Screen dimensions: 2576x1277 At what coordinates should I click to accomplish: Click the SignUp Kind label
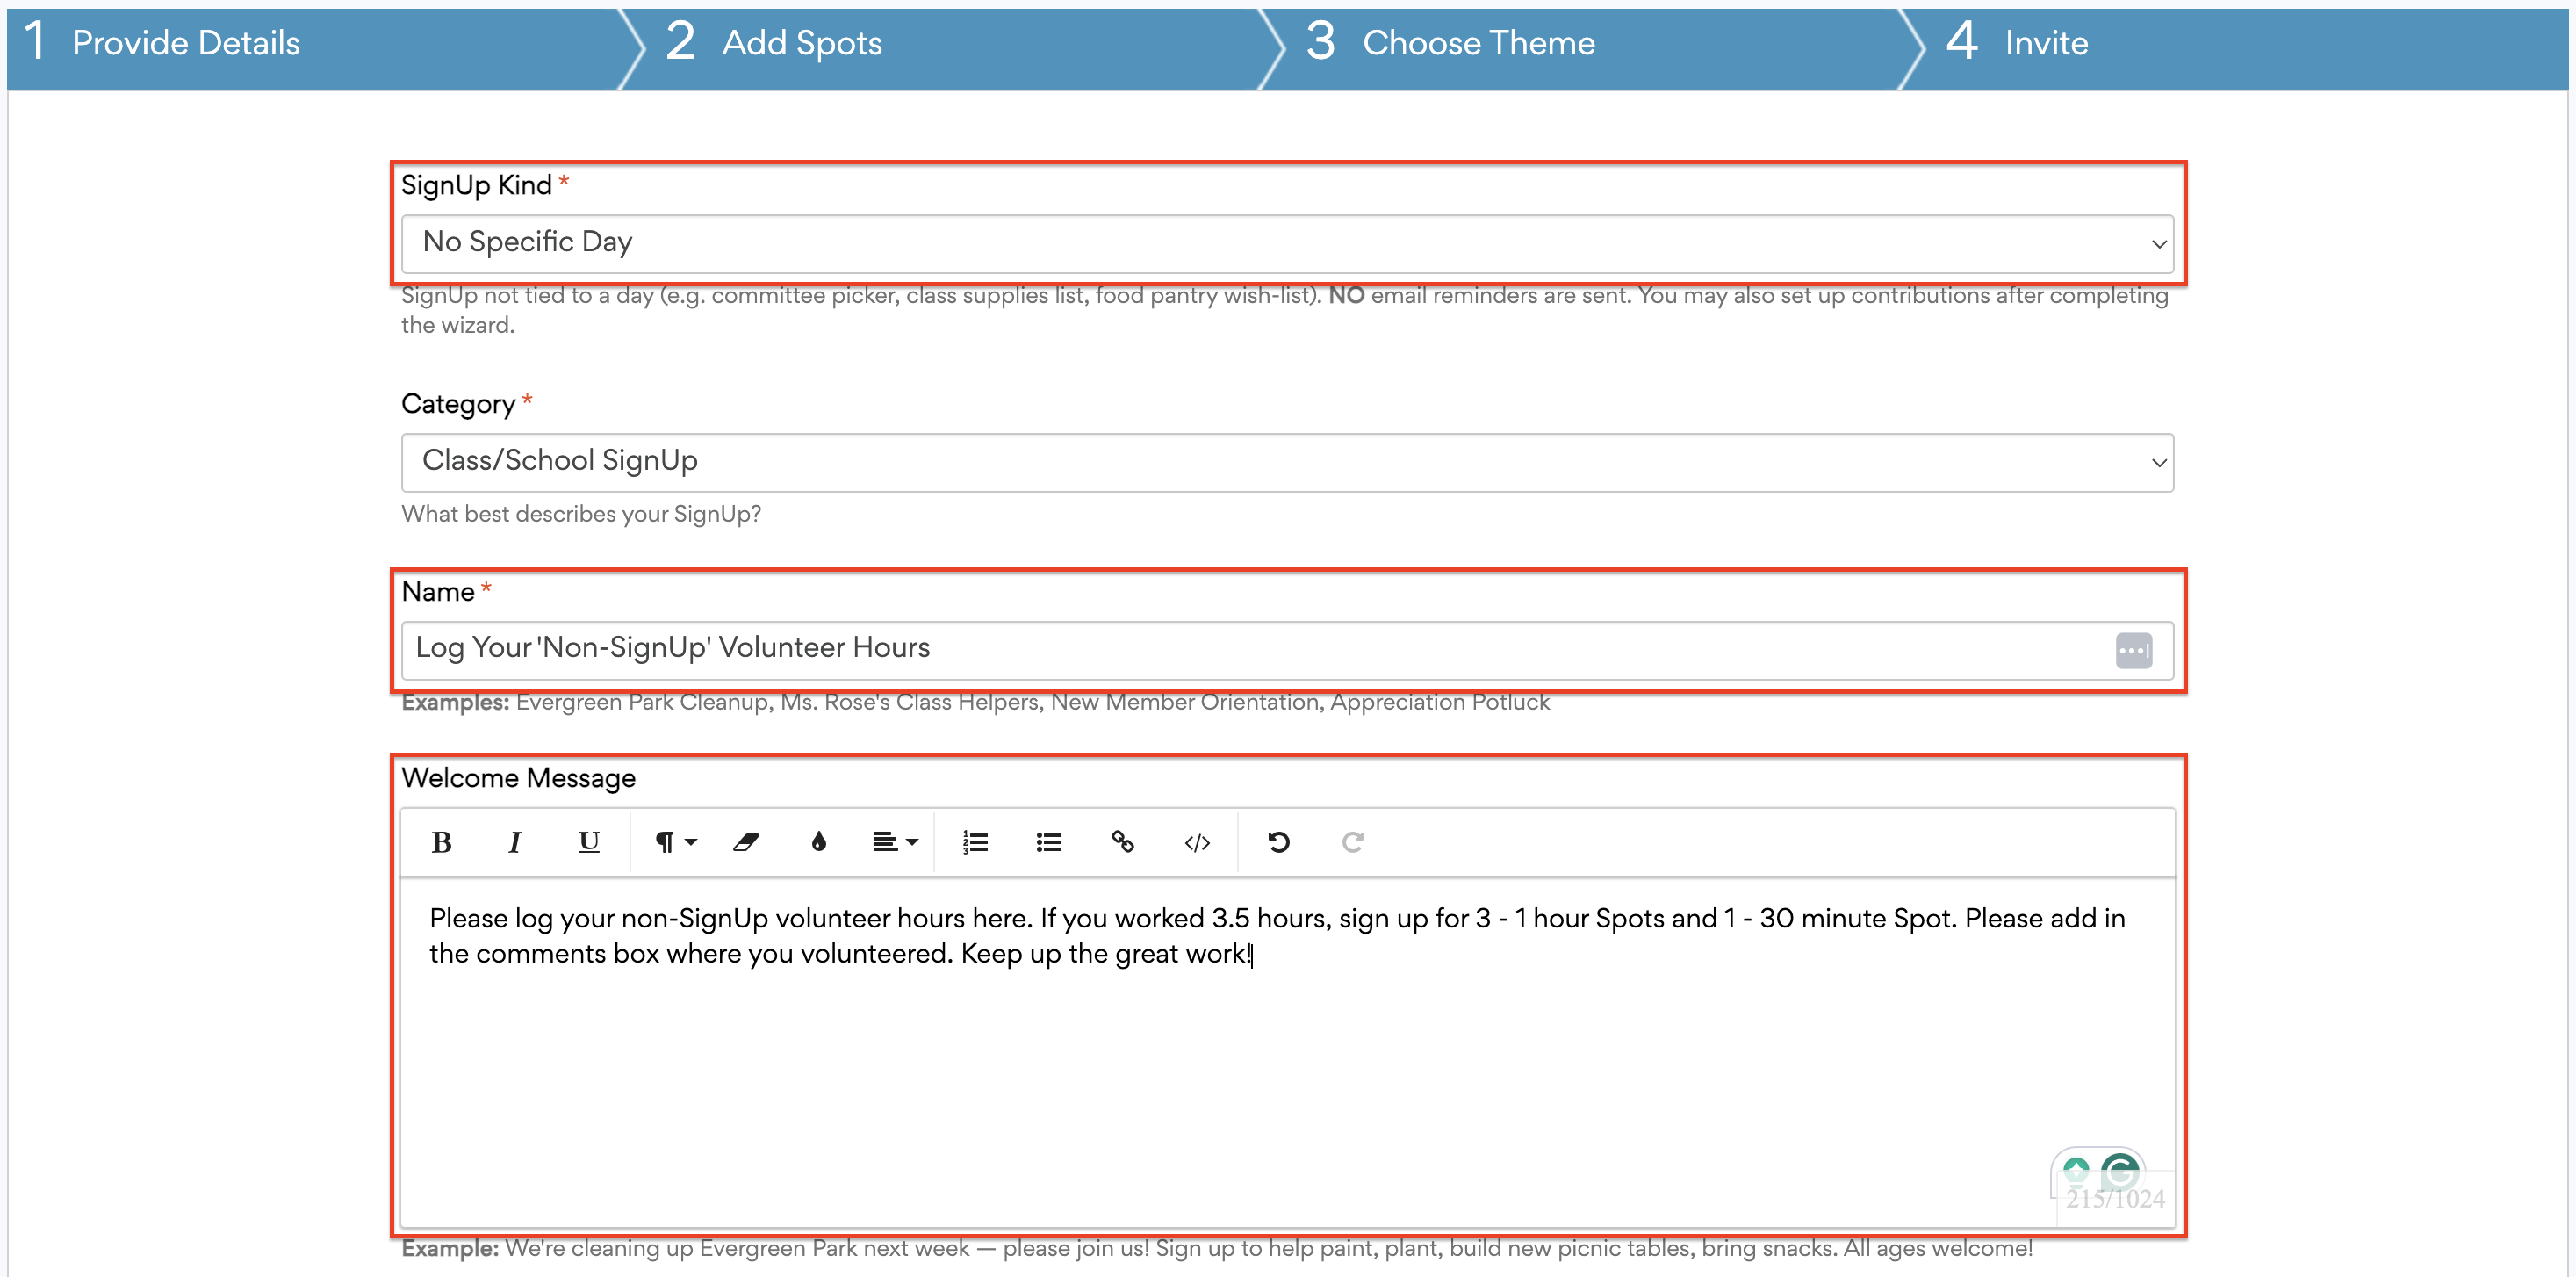coord(477,186)
